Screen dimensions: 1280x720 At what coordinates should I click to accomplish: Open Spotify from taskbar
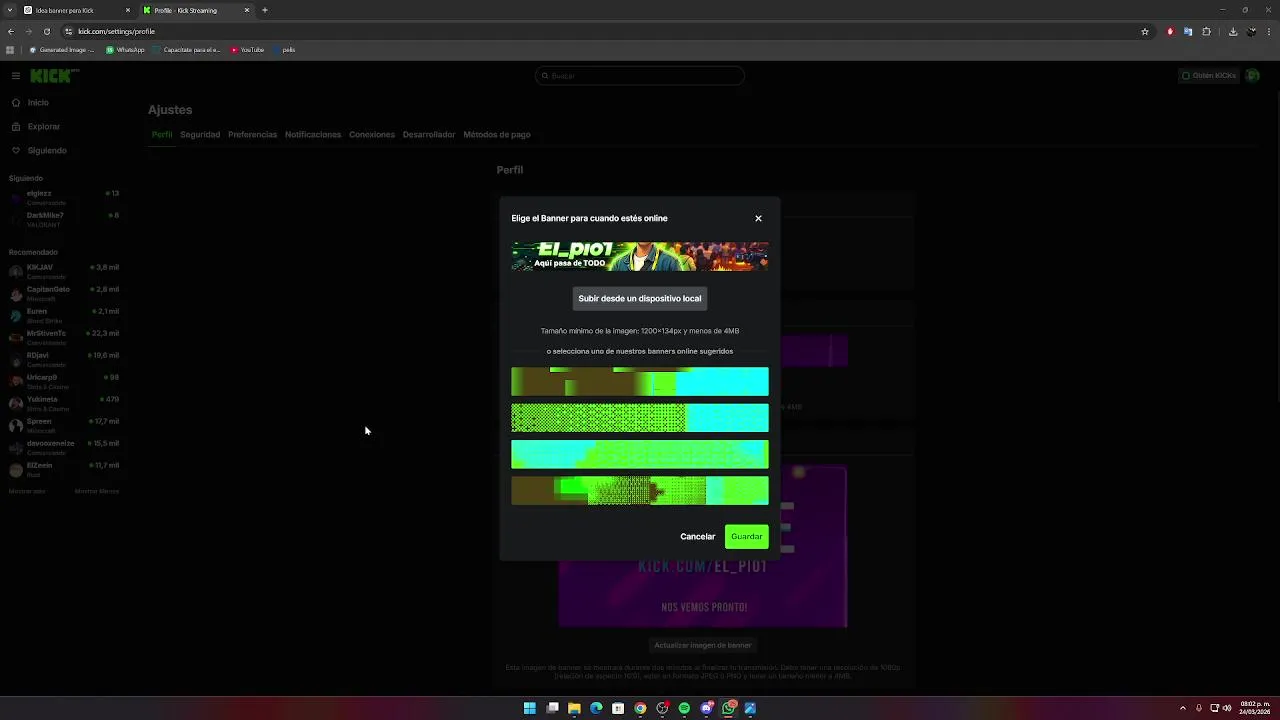[x=684, y=708]
